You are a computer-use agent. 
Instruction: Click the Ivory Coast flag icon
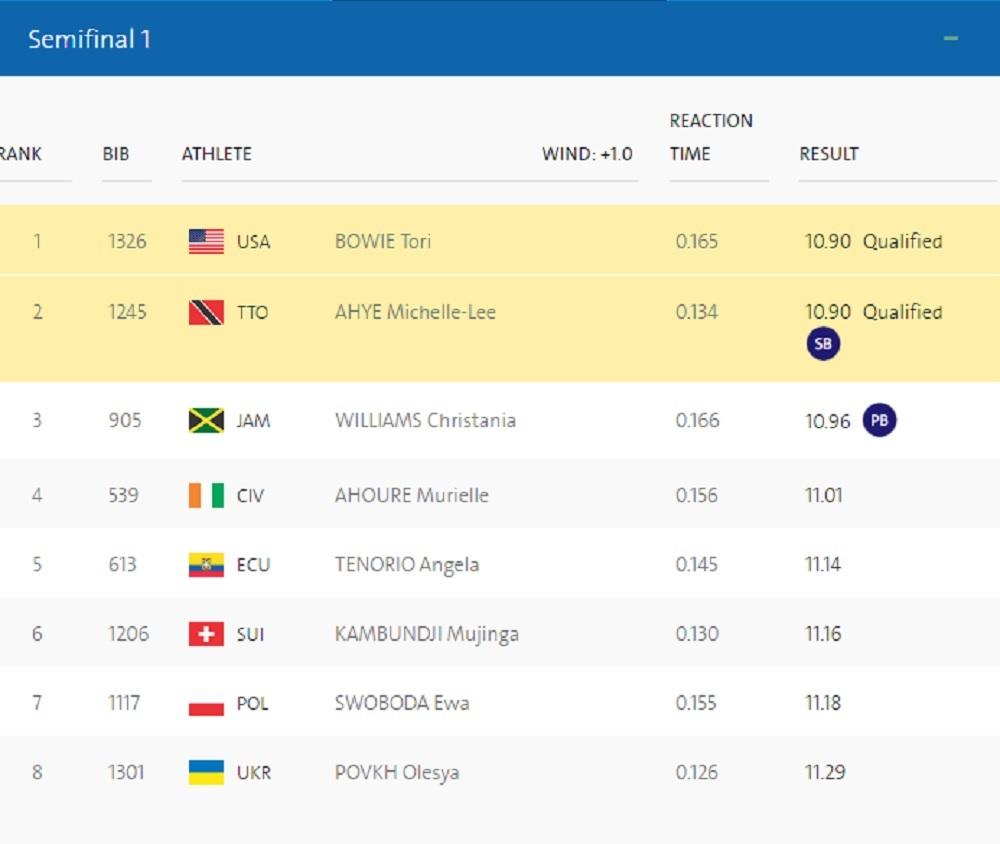(x=206, y=495)
